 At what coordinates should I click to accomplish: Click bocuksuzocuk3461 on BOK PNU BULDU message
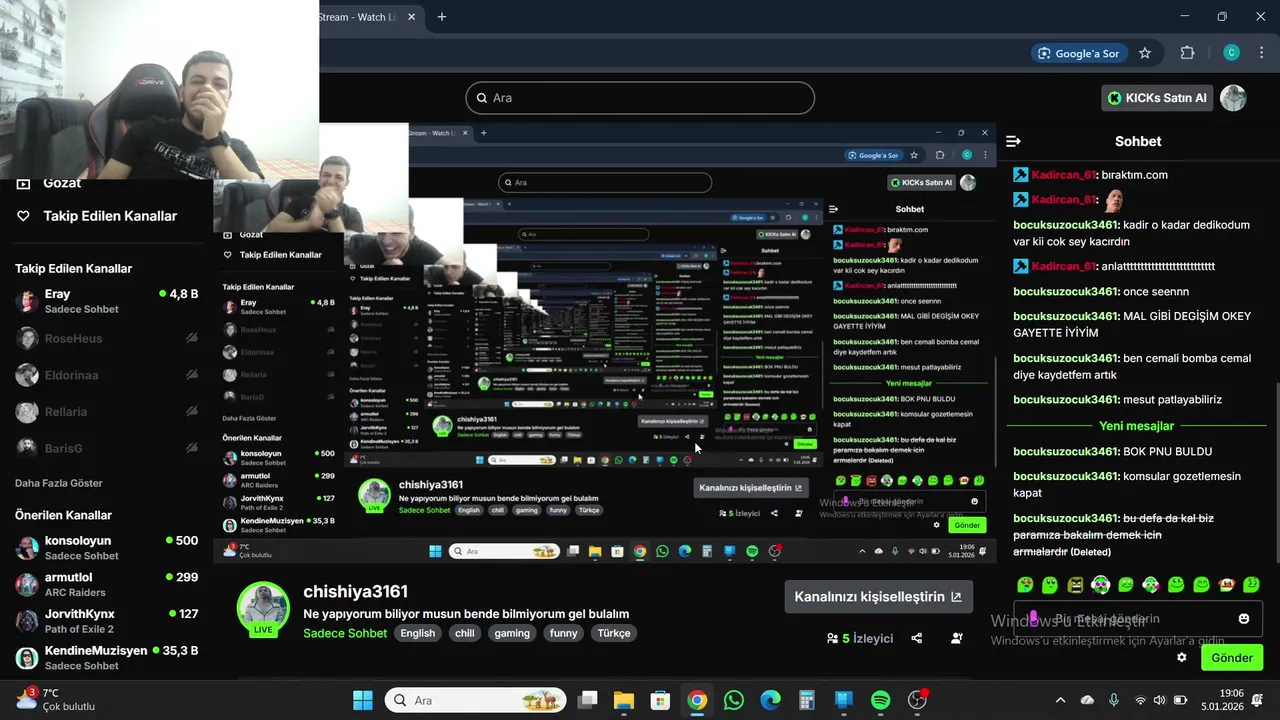pyautogui.click(x=1066, y=451)
